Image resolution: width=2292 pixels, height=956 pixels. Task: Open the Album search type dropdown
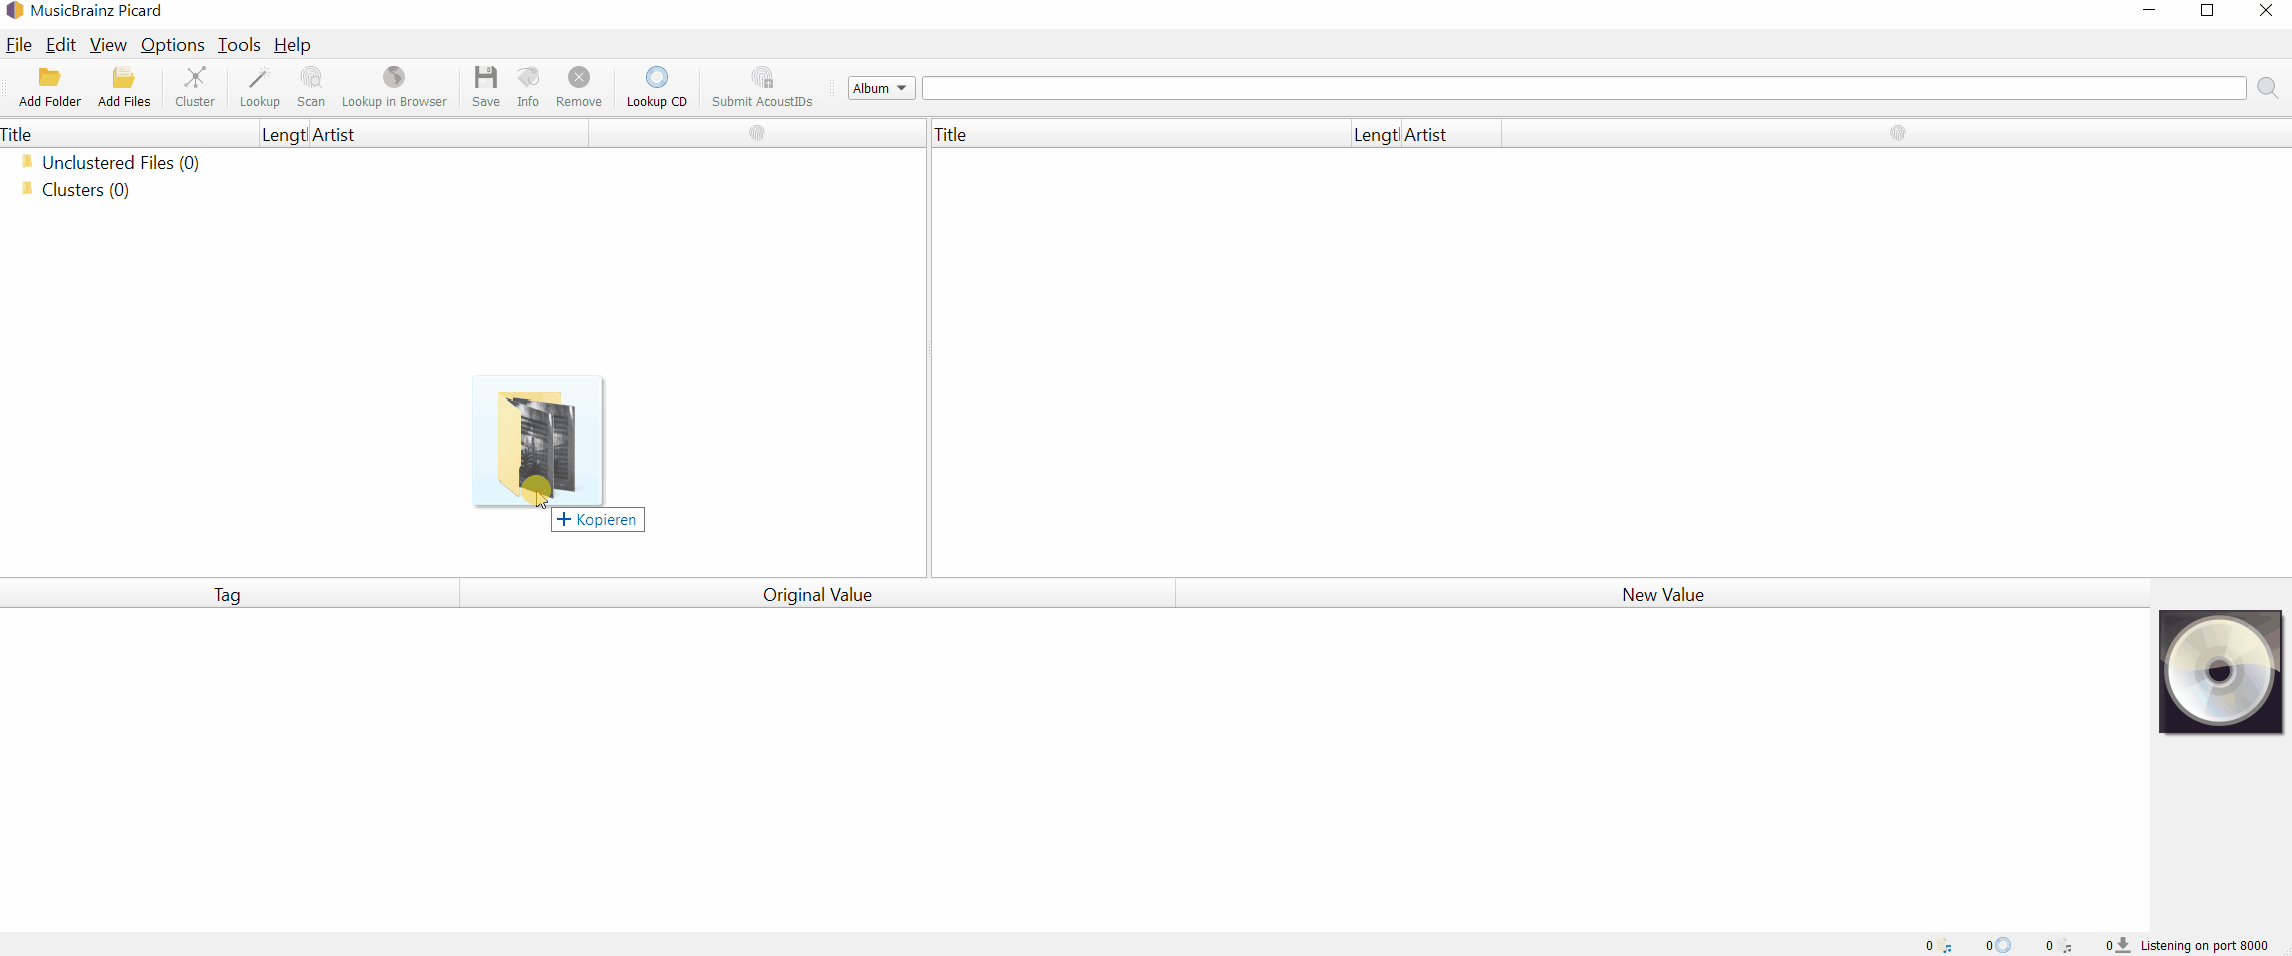(x=881, y=89)
